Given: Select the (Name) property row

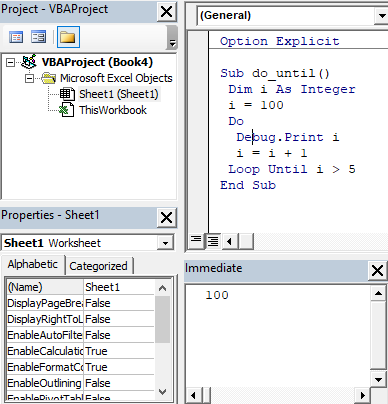Looking at the screenshot, I should click(80, 287).
